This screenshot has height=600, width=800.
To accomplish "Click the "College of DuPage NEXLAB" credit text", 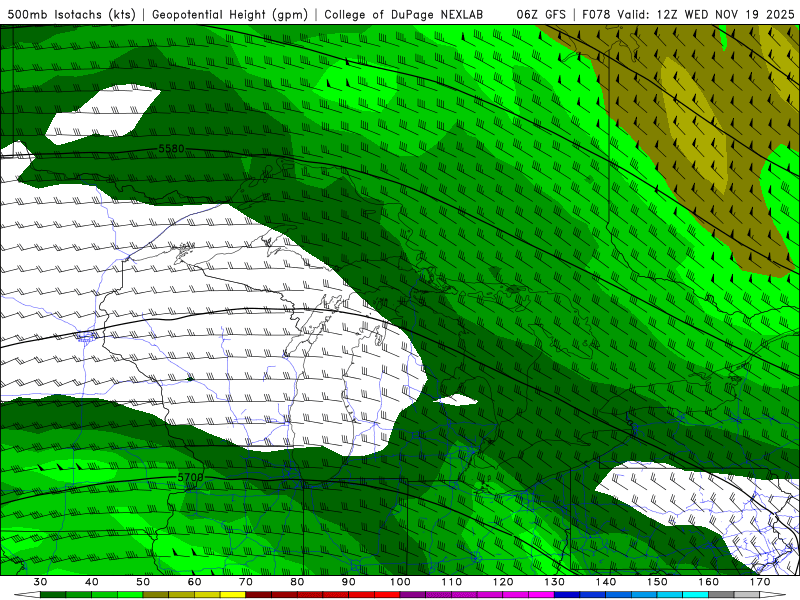I will pyautogui.click(x=403, y=14).
